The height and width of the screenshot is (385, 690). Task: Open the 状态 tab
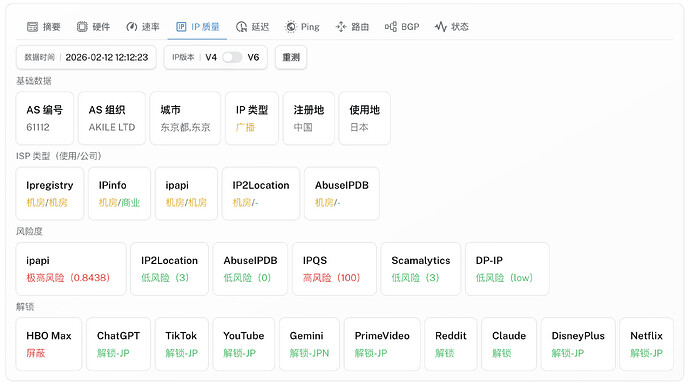[452, 27]
